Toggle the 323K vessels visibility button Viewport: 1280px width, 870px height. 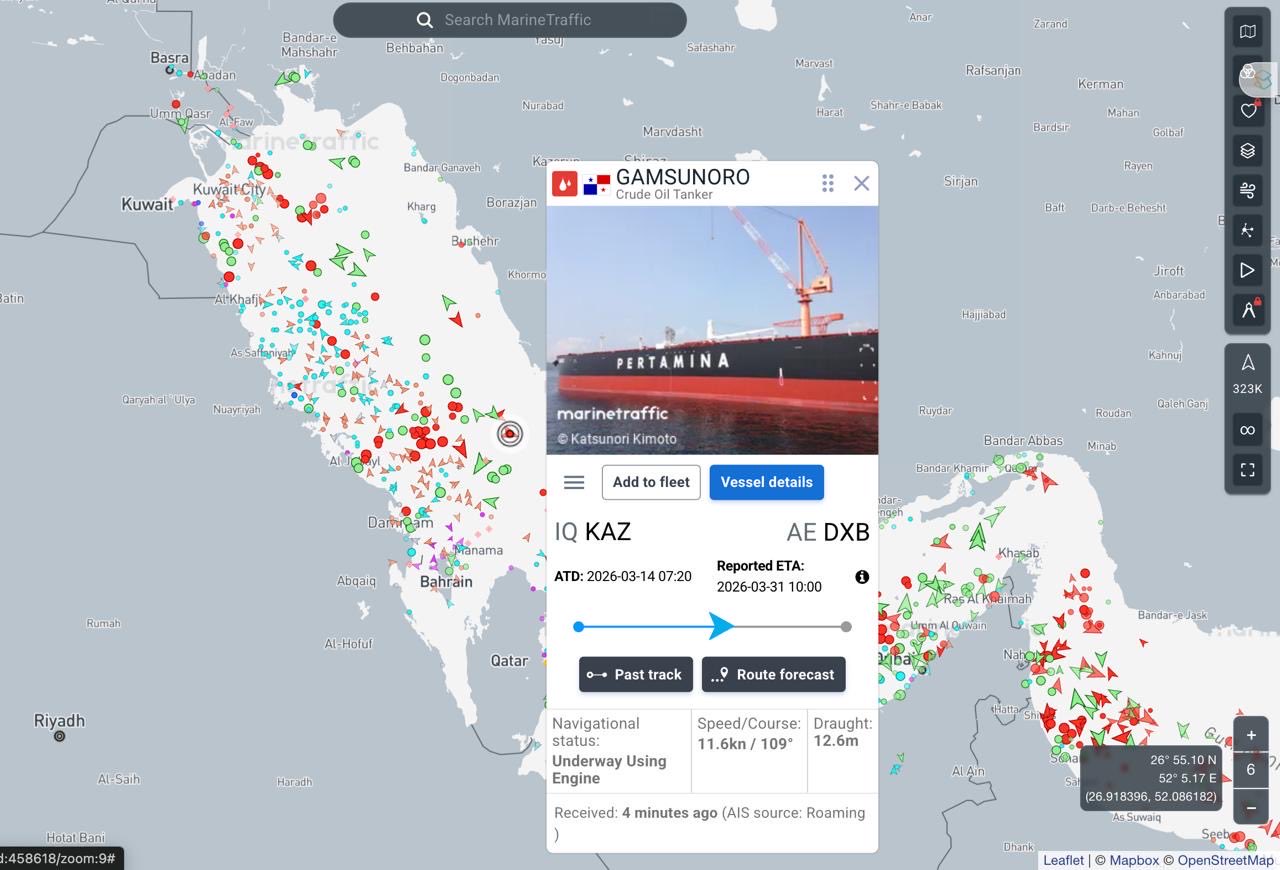(1247, 374)
